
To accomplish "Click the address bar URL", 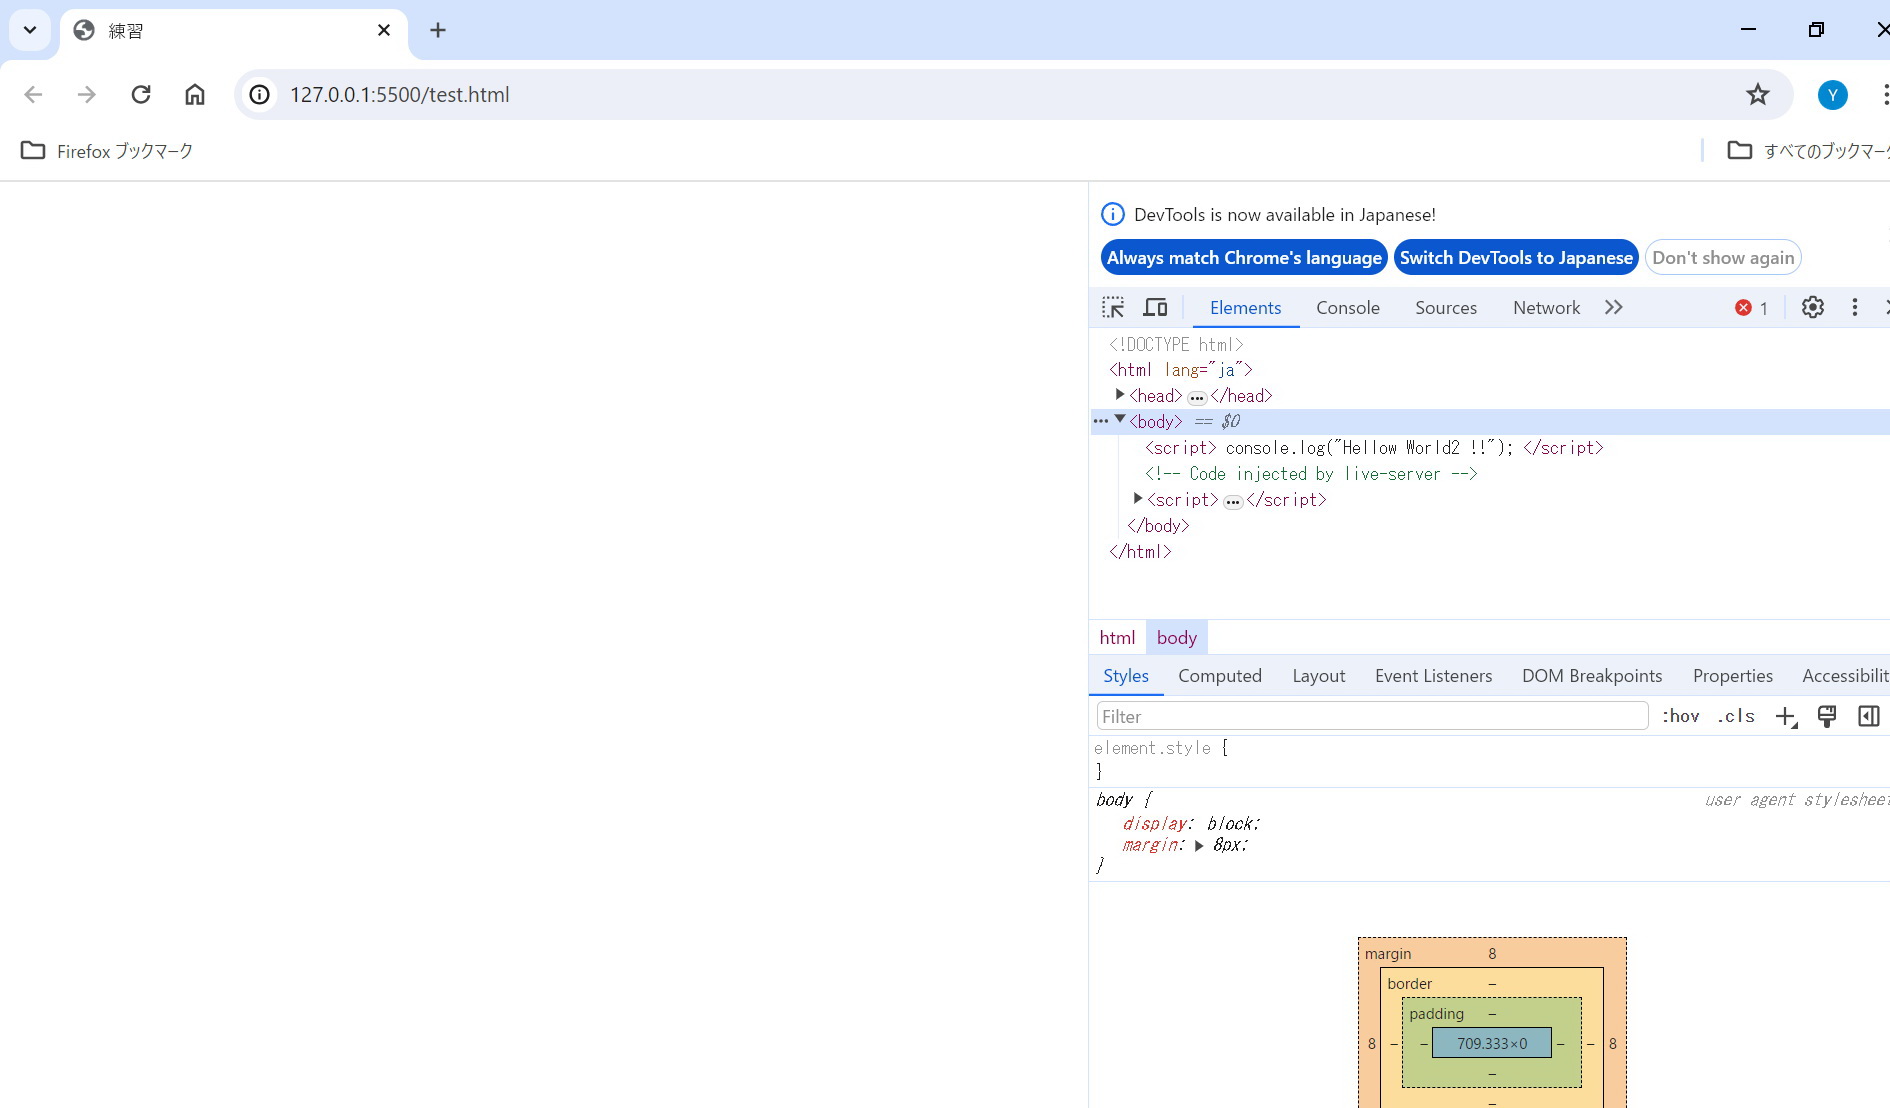I will click(400, 95).
